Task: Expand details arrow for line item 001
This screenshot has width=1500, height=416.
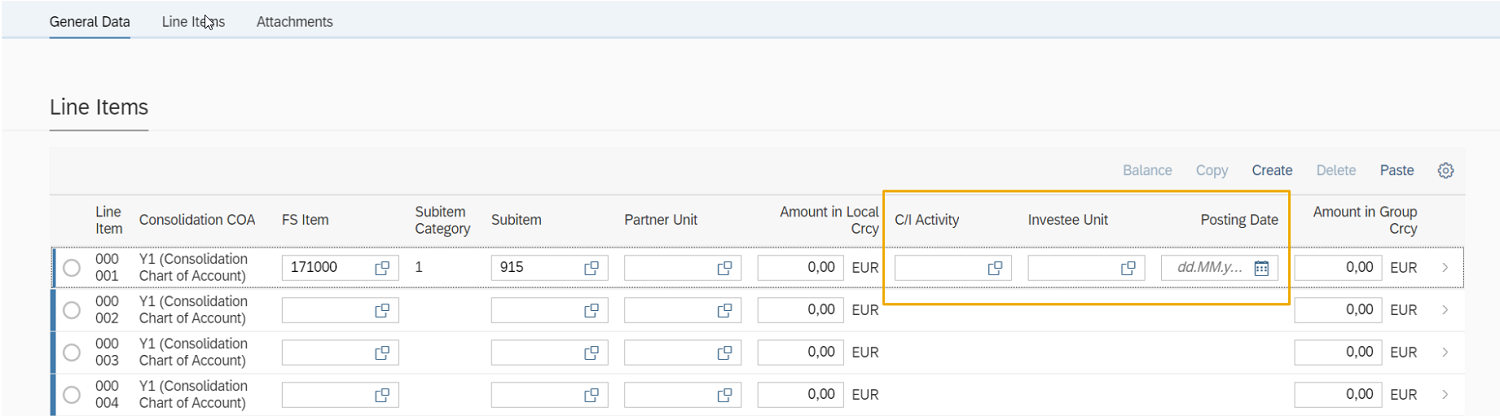Action: pos(1445,268)
